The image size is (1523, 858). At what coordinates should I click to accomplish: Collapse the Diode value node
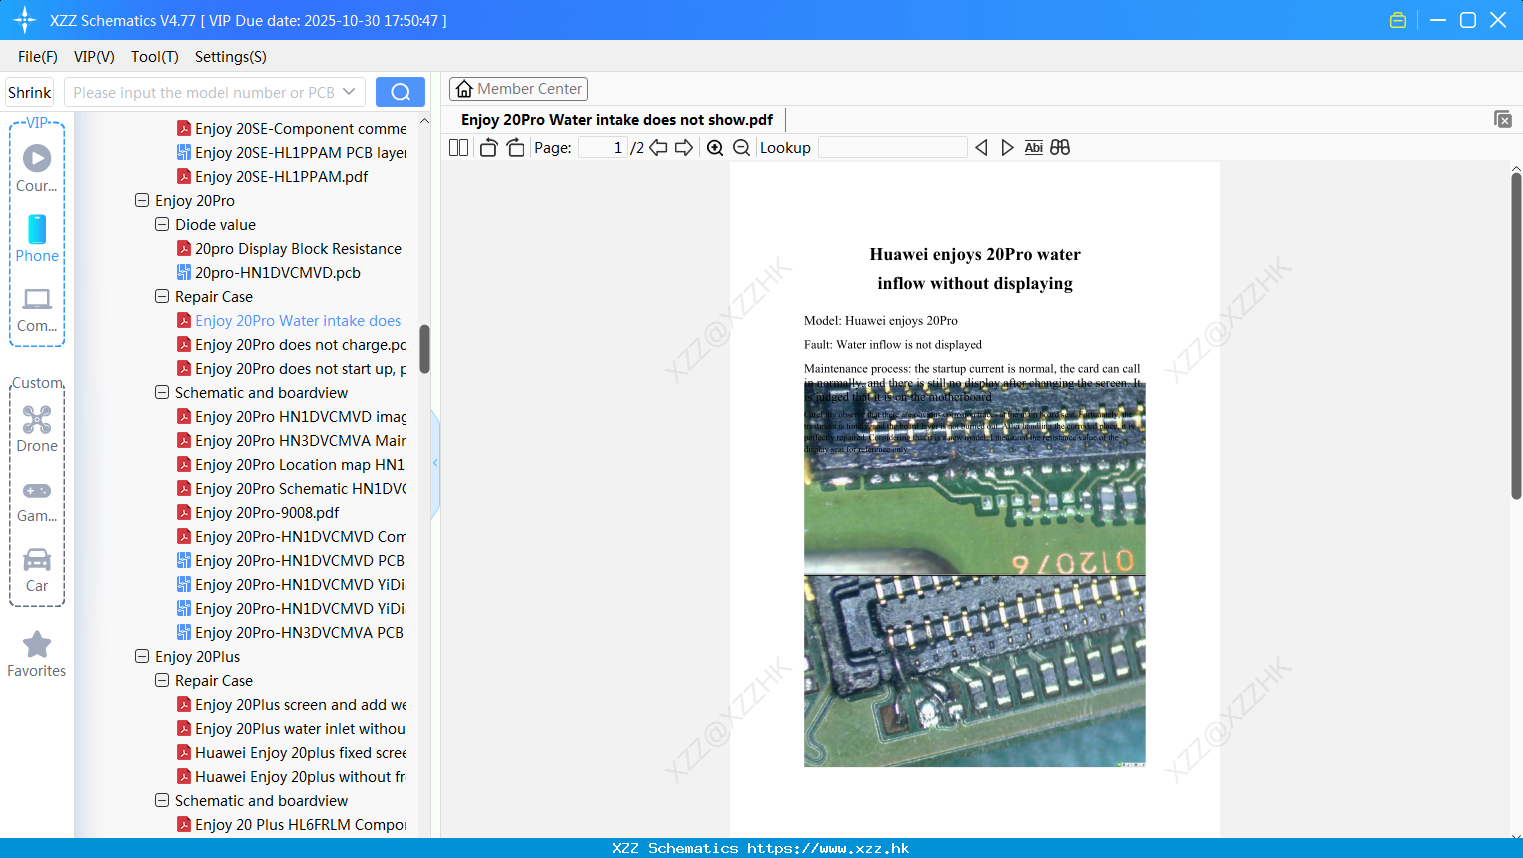(162, 224)
